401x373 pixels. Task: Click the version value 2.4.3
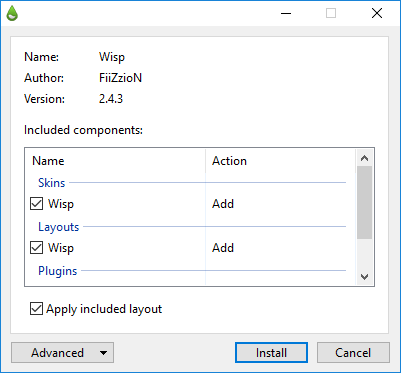[x=111, y=99]
